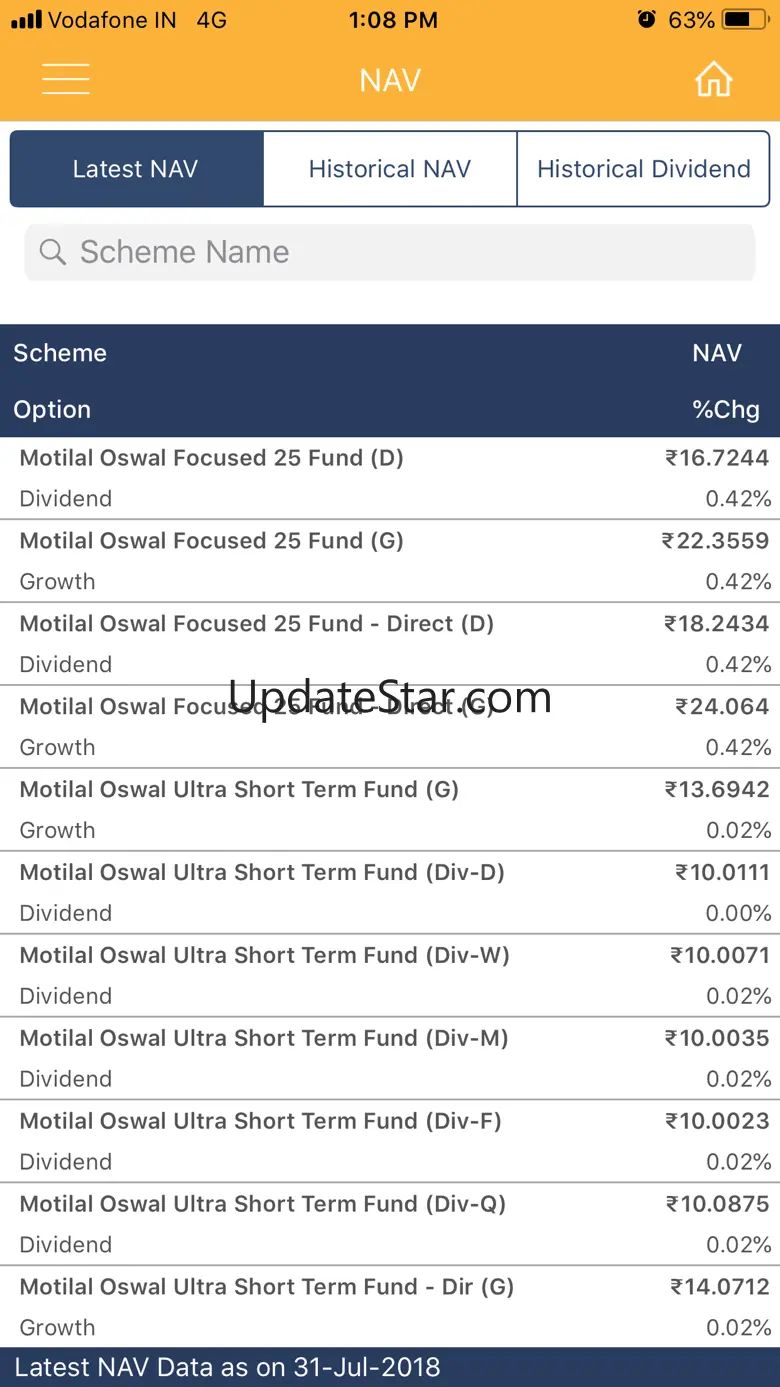
Task: Tap the alarm clock status icon
Action: [646, 19]
